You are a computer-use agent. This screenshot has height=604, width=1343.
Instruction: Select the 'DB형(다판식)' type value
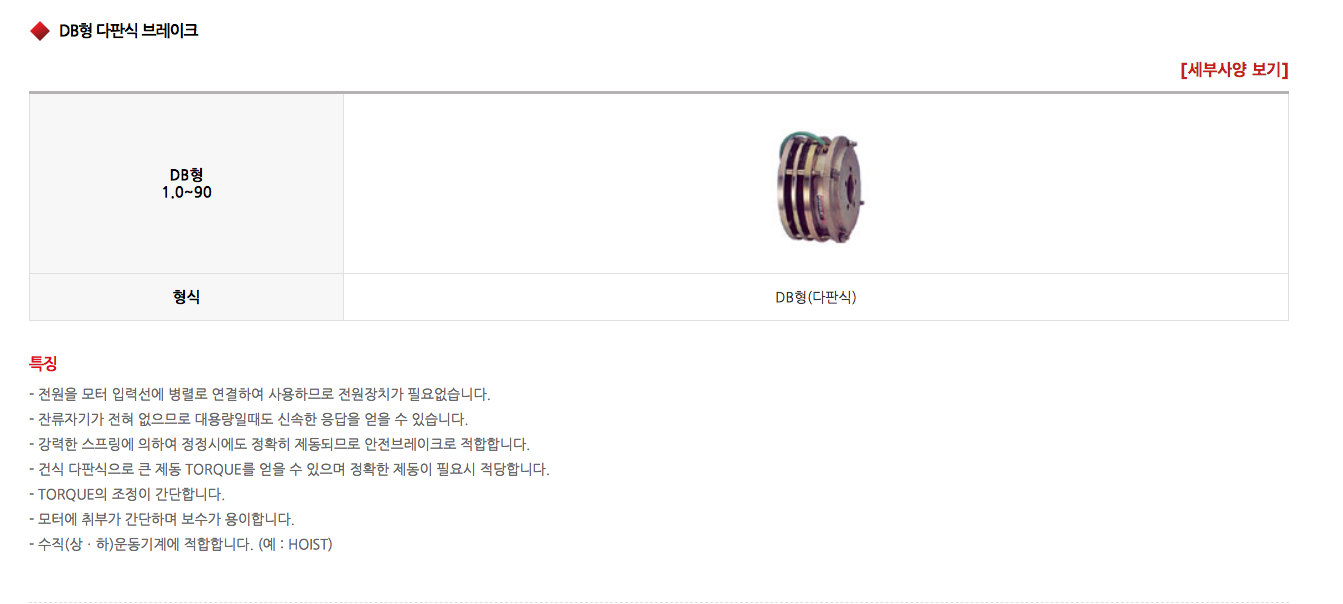click(x=816, y=298)
